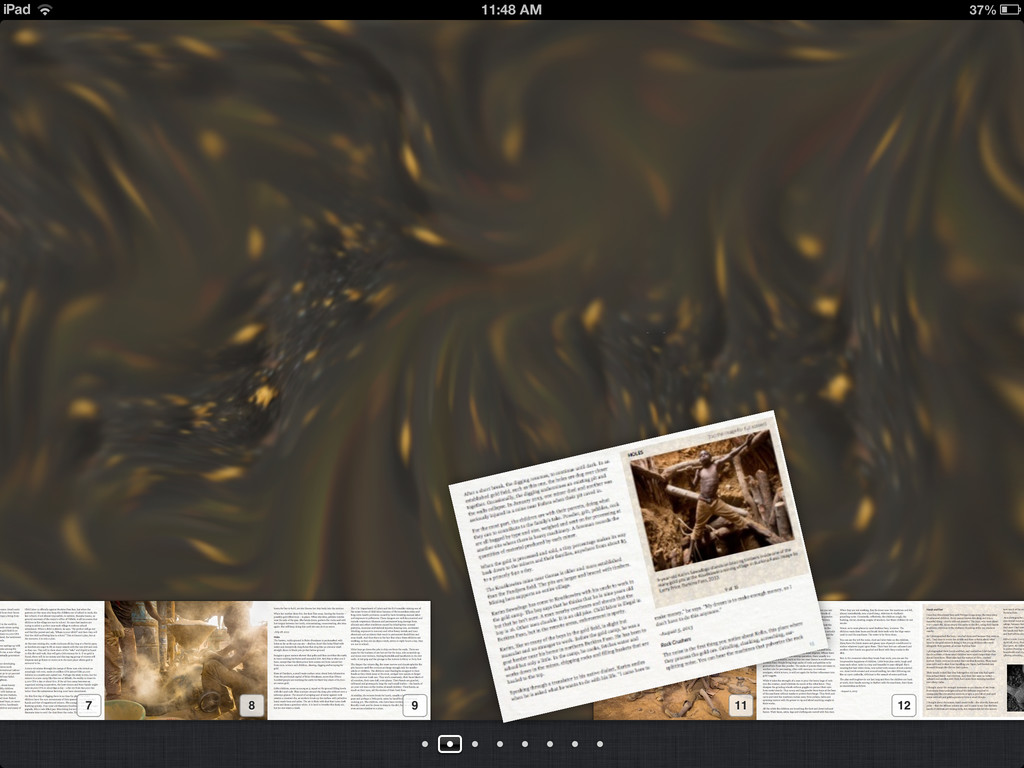1024x768 pixels.
Task: Jump to the page 9 thumbnail
Action: (348, 660)
